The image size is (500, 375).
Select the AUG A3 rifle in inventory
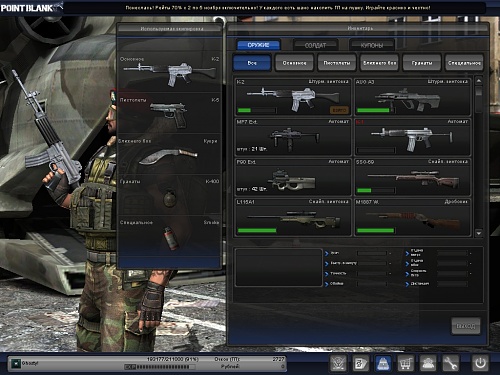coord(413,97)
